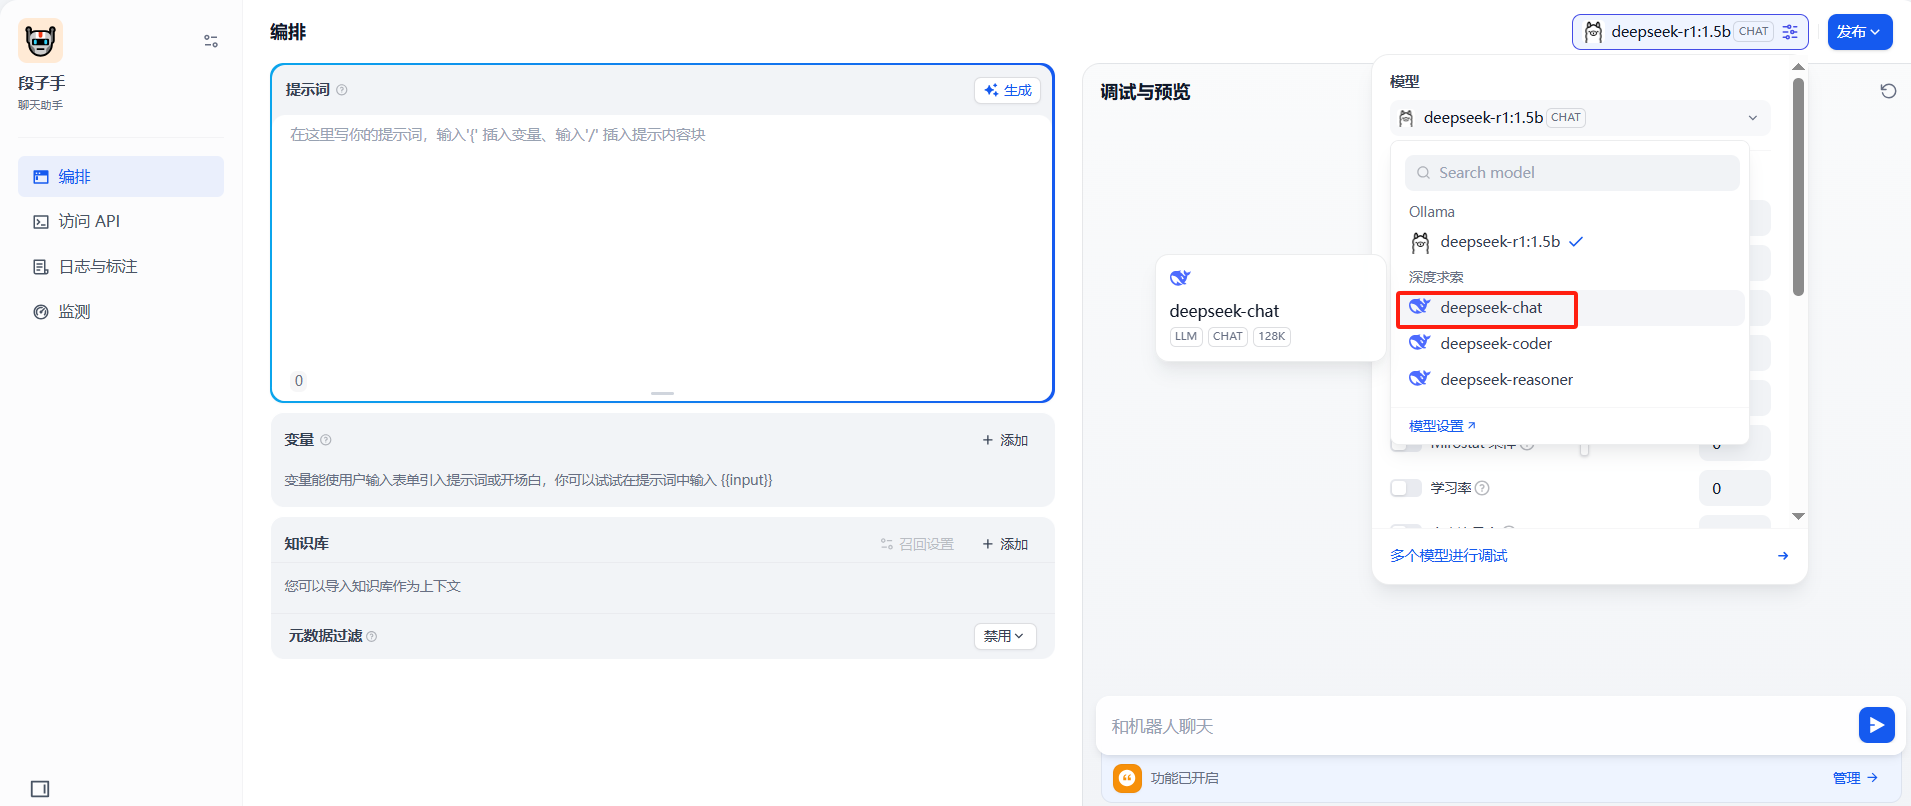Open the 禁用 metadata filter dropdown

[1005, 636]
